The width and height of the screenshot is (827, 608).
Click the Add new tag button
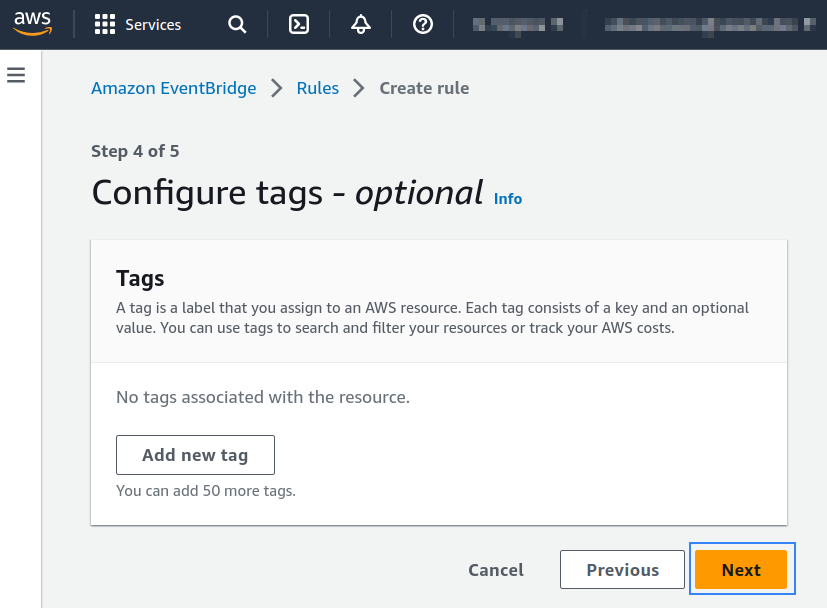click(195, 455)
